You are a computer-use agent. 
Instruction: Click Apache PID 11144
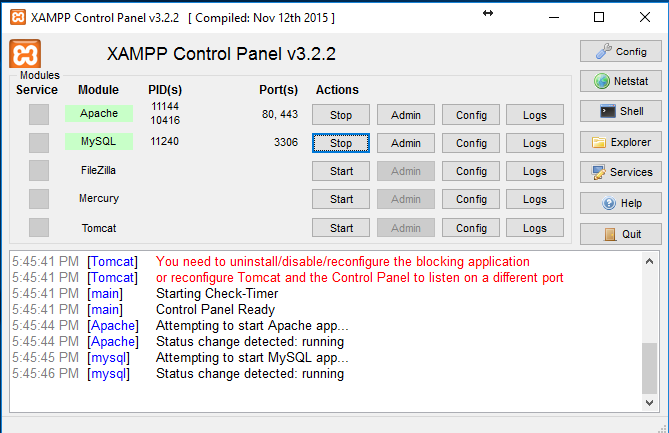coord(165,106)
